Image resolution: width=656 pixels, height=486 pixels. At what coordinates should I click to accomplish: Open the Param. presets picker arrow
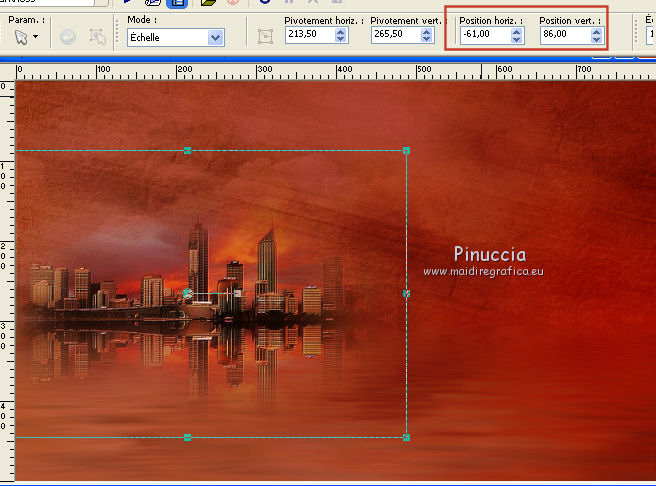point(36,37)
